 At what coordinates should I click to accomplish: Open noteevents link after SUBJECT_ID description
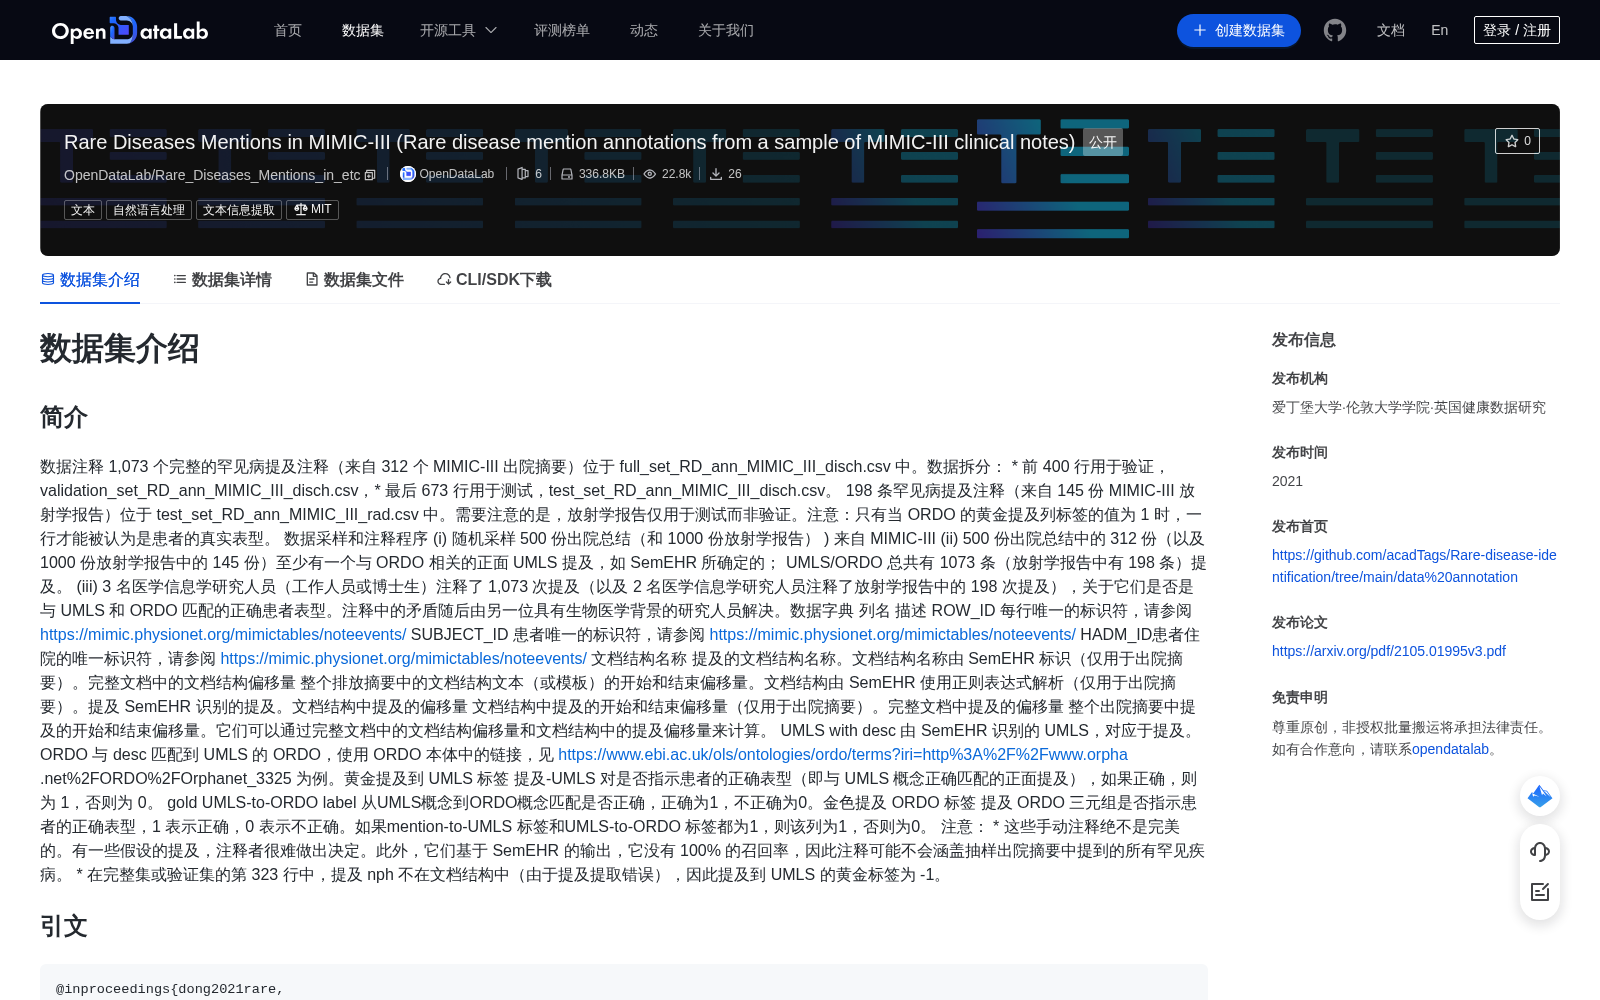pyautogui.click(x=892, y=635)
